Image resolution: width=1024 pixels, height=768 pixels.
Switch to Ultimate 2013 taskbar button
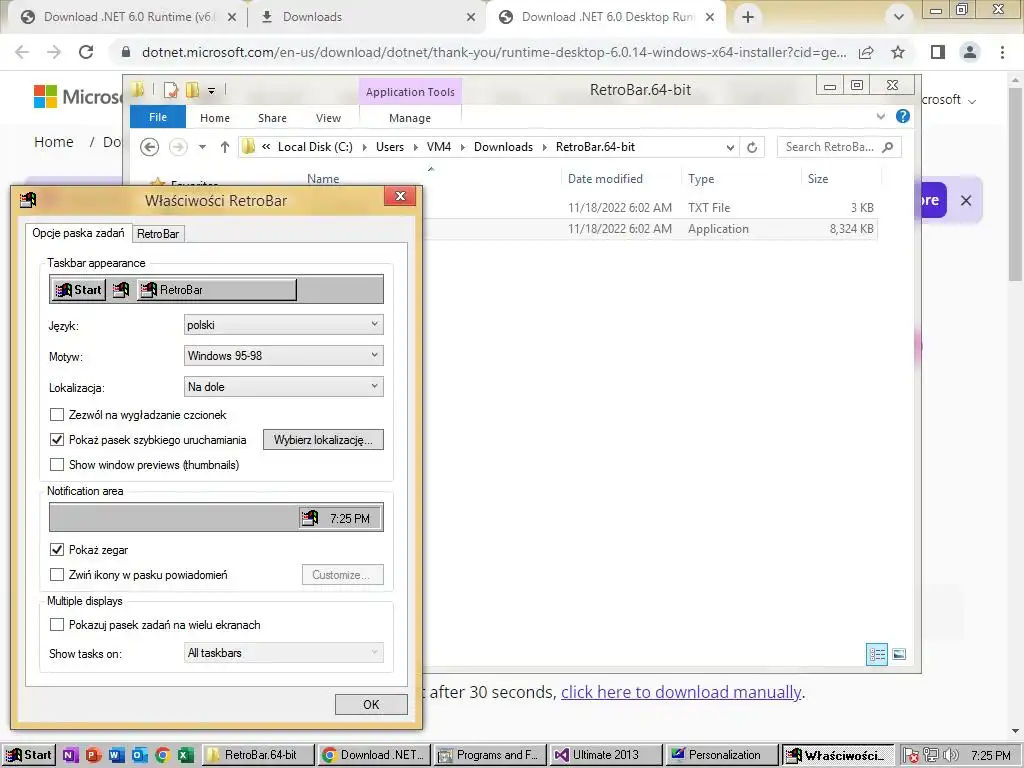tap(605, 755)
